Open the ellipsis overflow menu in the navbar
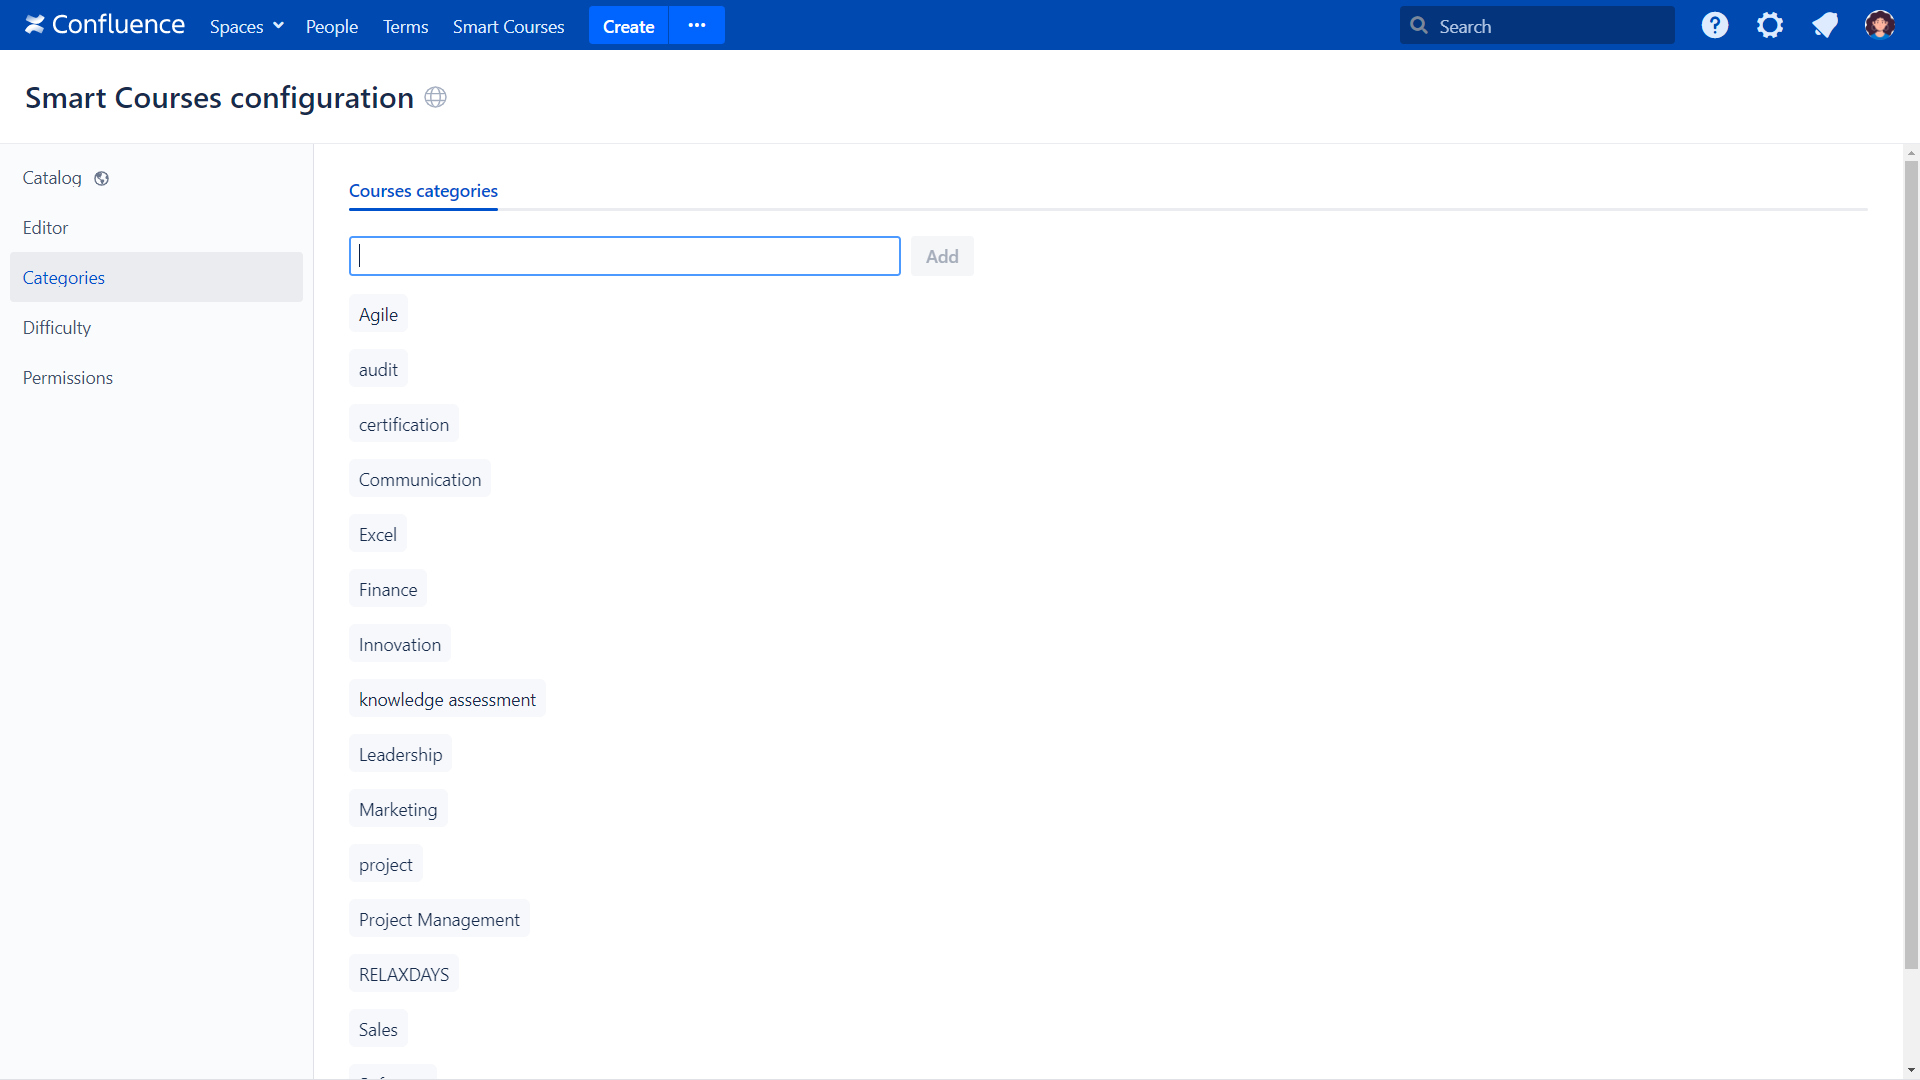The image size is (1920, 1080). pos(696,25)
